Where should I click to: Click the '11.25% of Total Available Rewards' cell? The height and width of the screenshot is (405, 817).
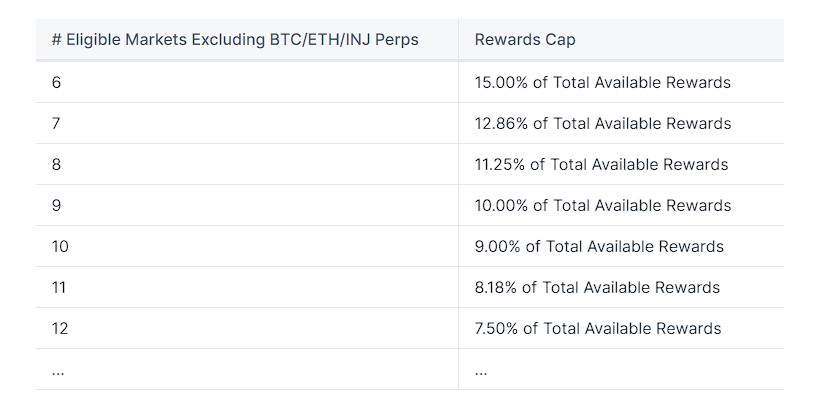tap(601, 164)
